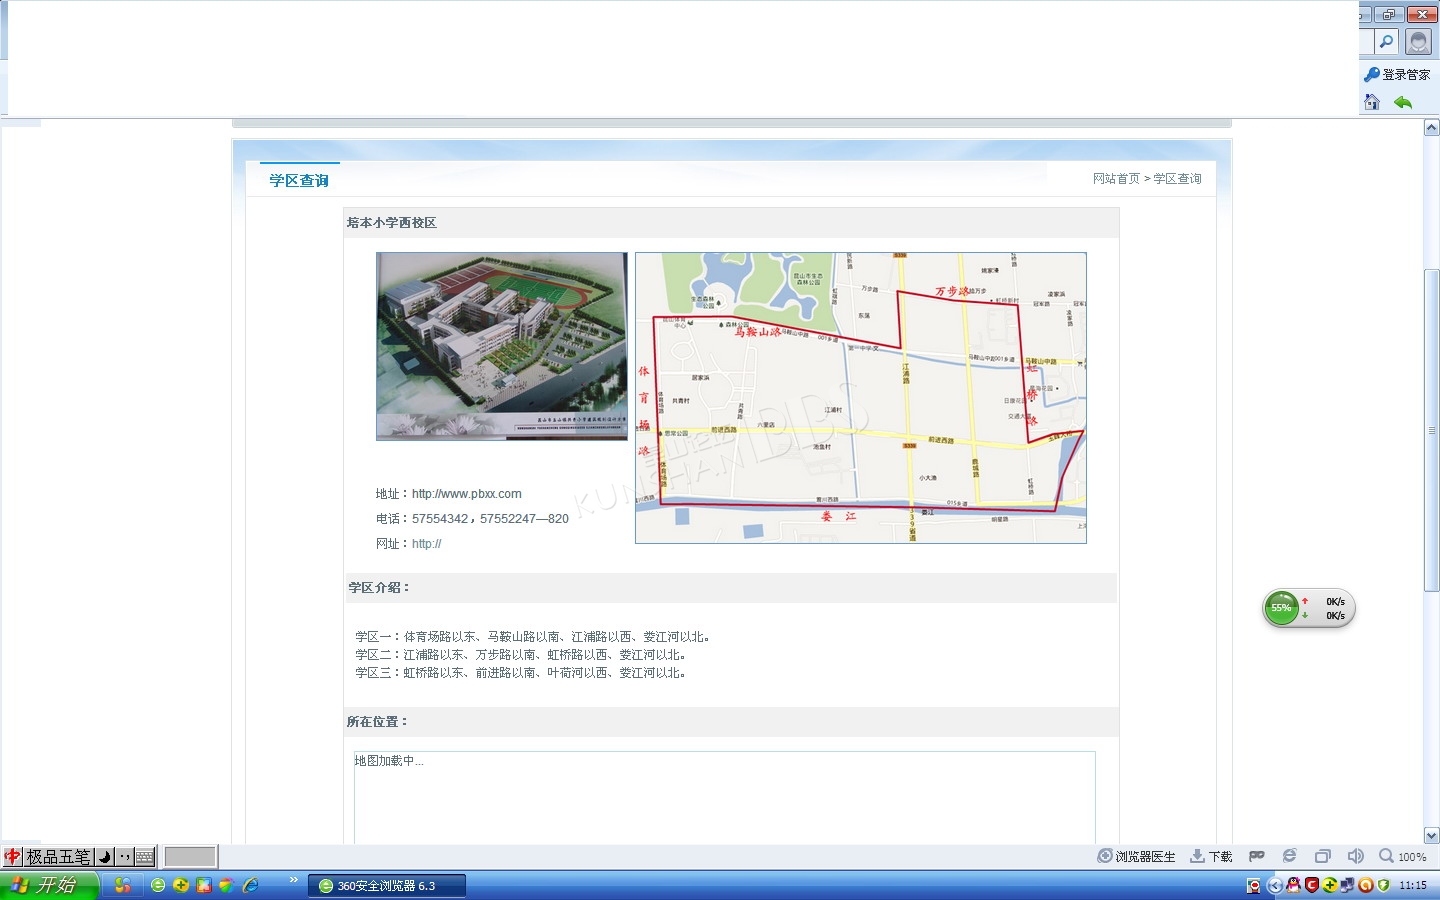Toggle the half/full-width moon icon
The height and width of the screenshot is (900, 1440).
(x=104, y=857)
